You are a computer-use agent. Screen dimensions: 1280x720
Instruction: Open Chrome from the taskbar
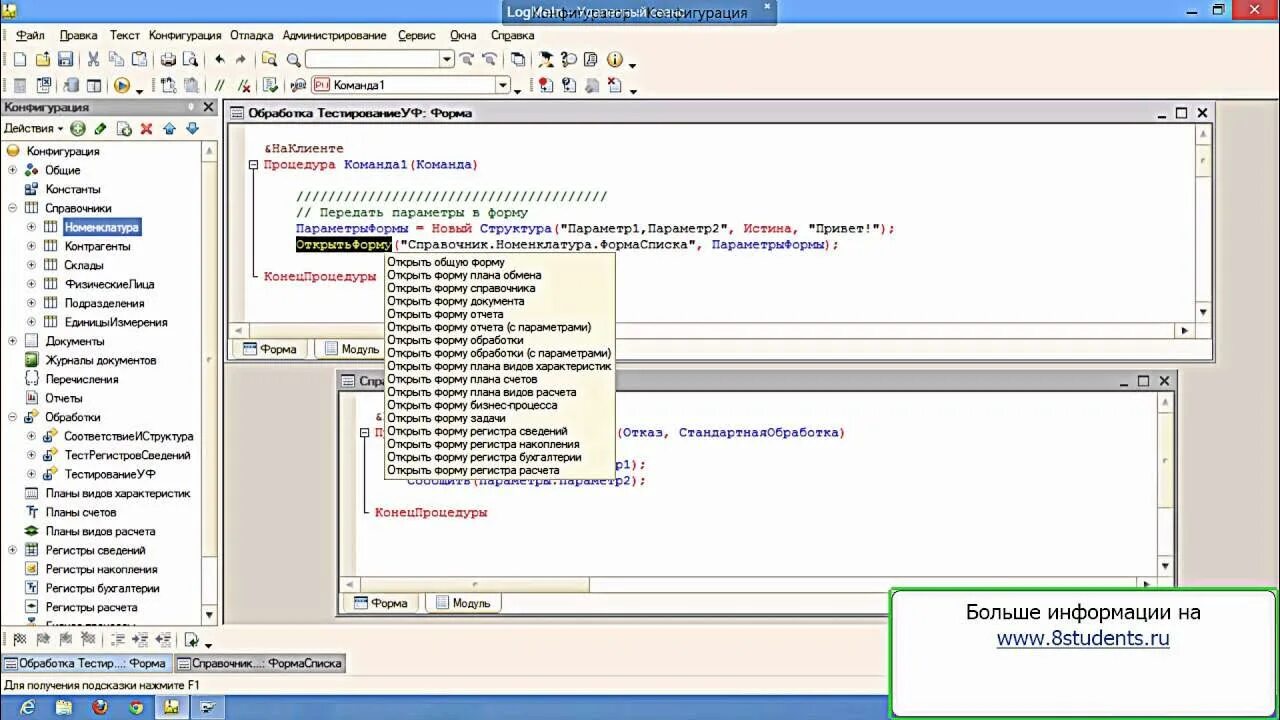click(136, 708)
